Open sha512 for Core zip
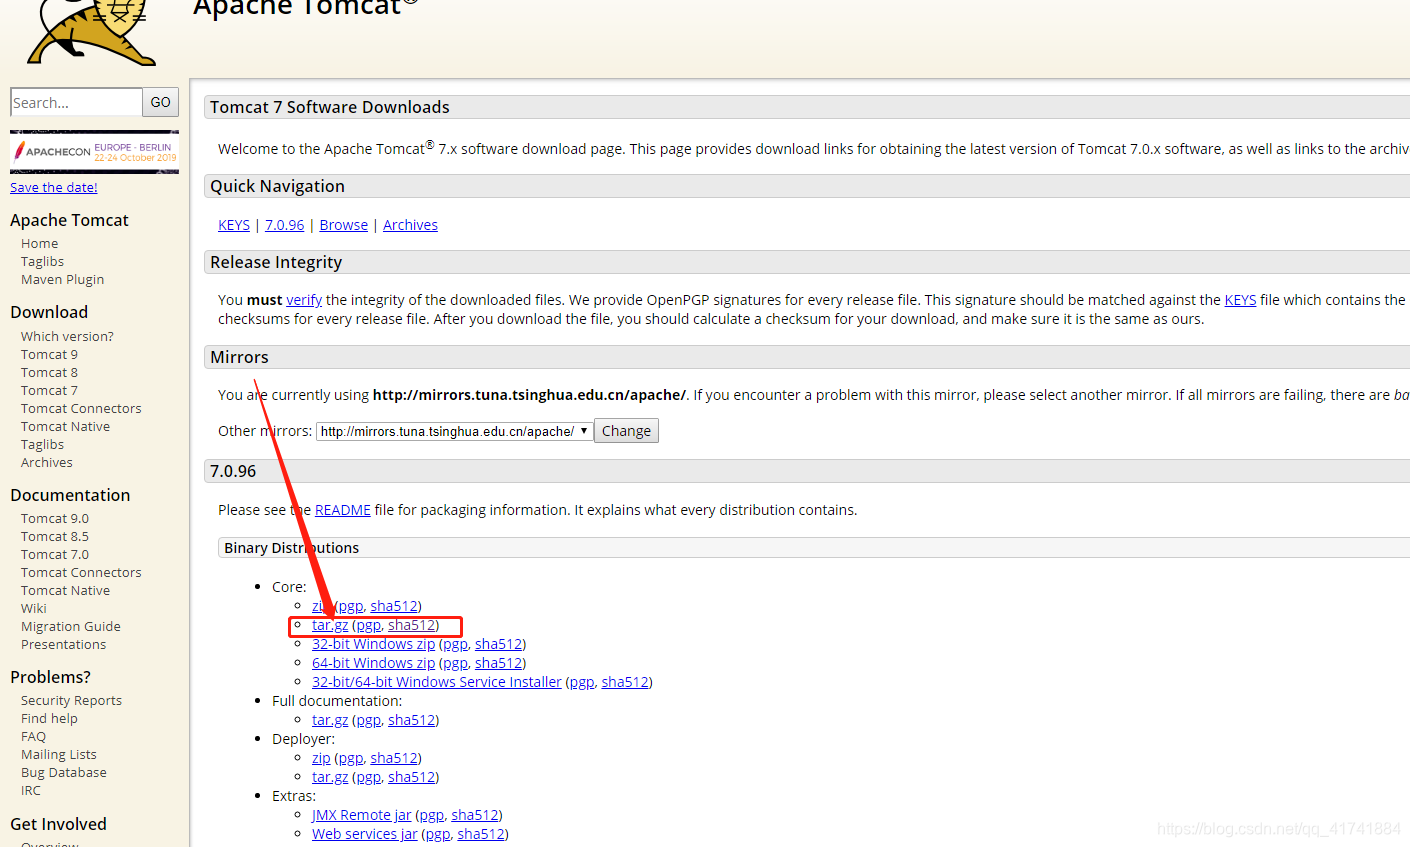This screenshot has width=1410, height=847. click(394, 606)
